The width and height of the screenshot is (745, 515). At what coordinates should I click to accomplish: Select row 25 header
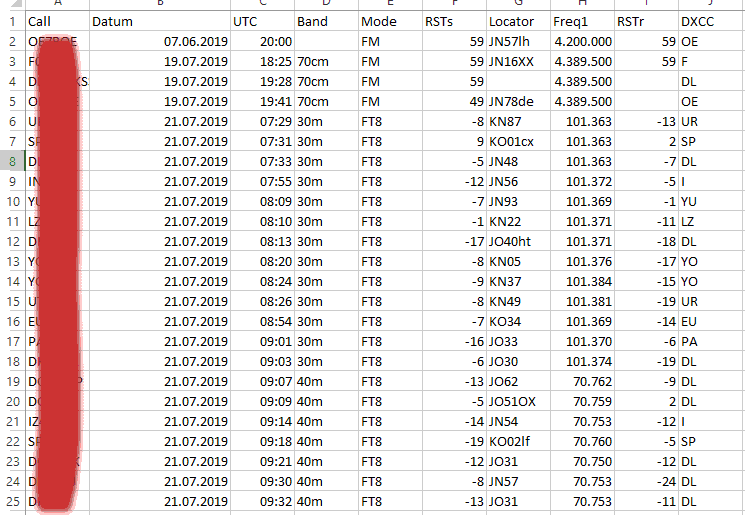[12, 502]
